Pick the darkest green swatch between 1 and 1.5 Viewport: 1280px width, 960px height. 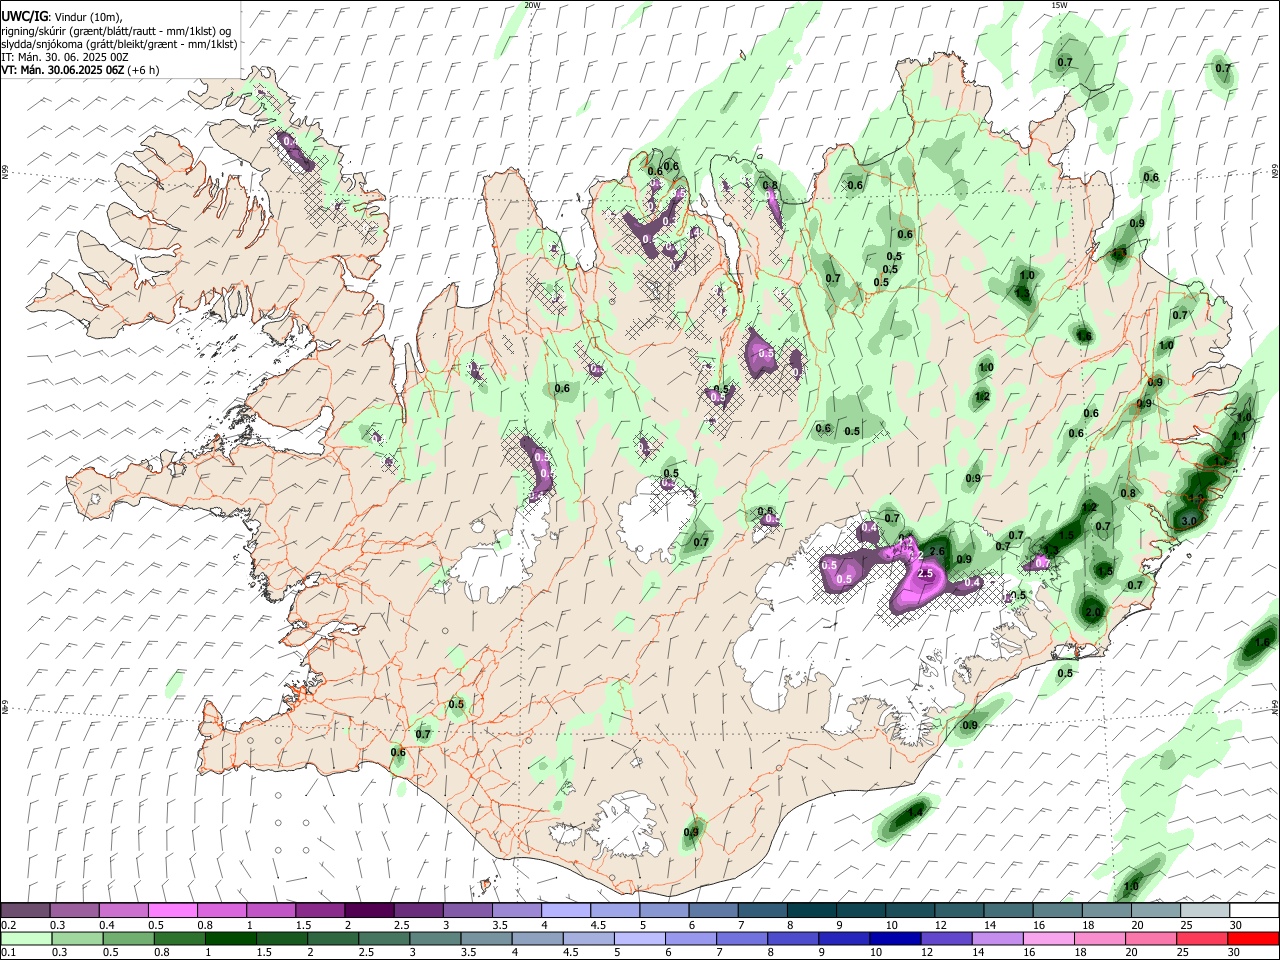click(229, 938)
